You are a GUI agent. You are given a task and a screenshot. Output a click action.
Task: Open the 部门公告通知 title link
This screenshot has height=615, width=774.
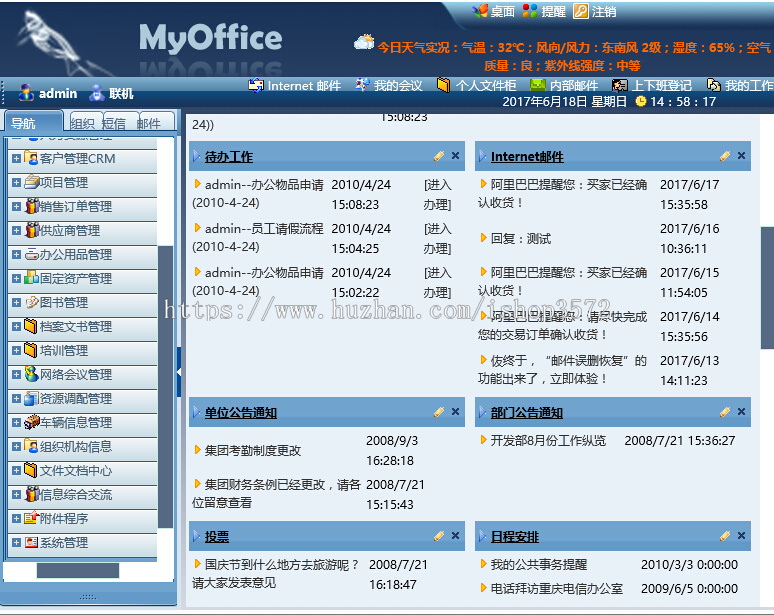[526, 413]
